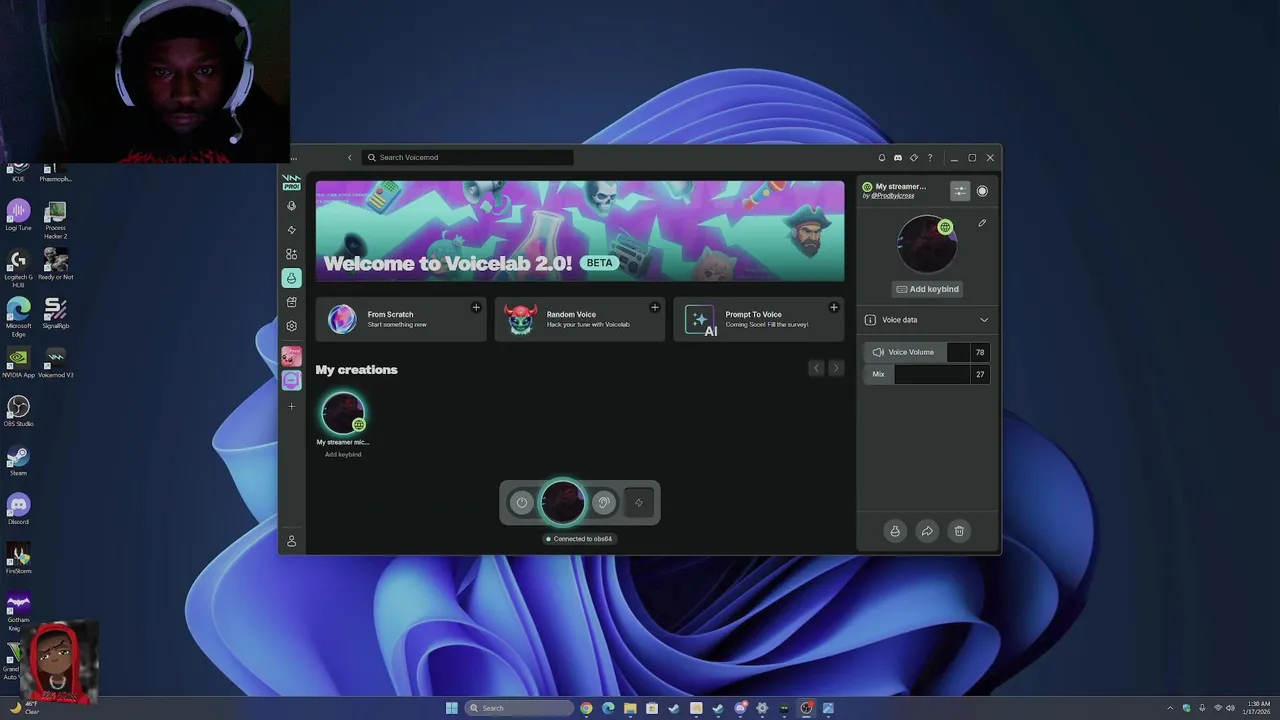Share the voice with arrow button

(x=927, y=531)
